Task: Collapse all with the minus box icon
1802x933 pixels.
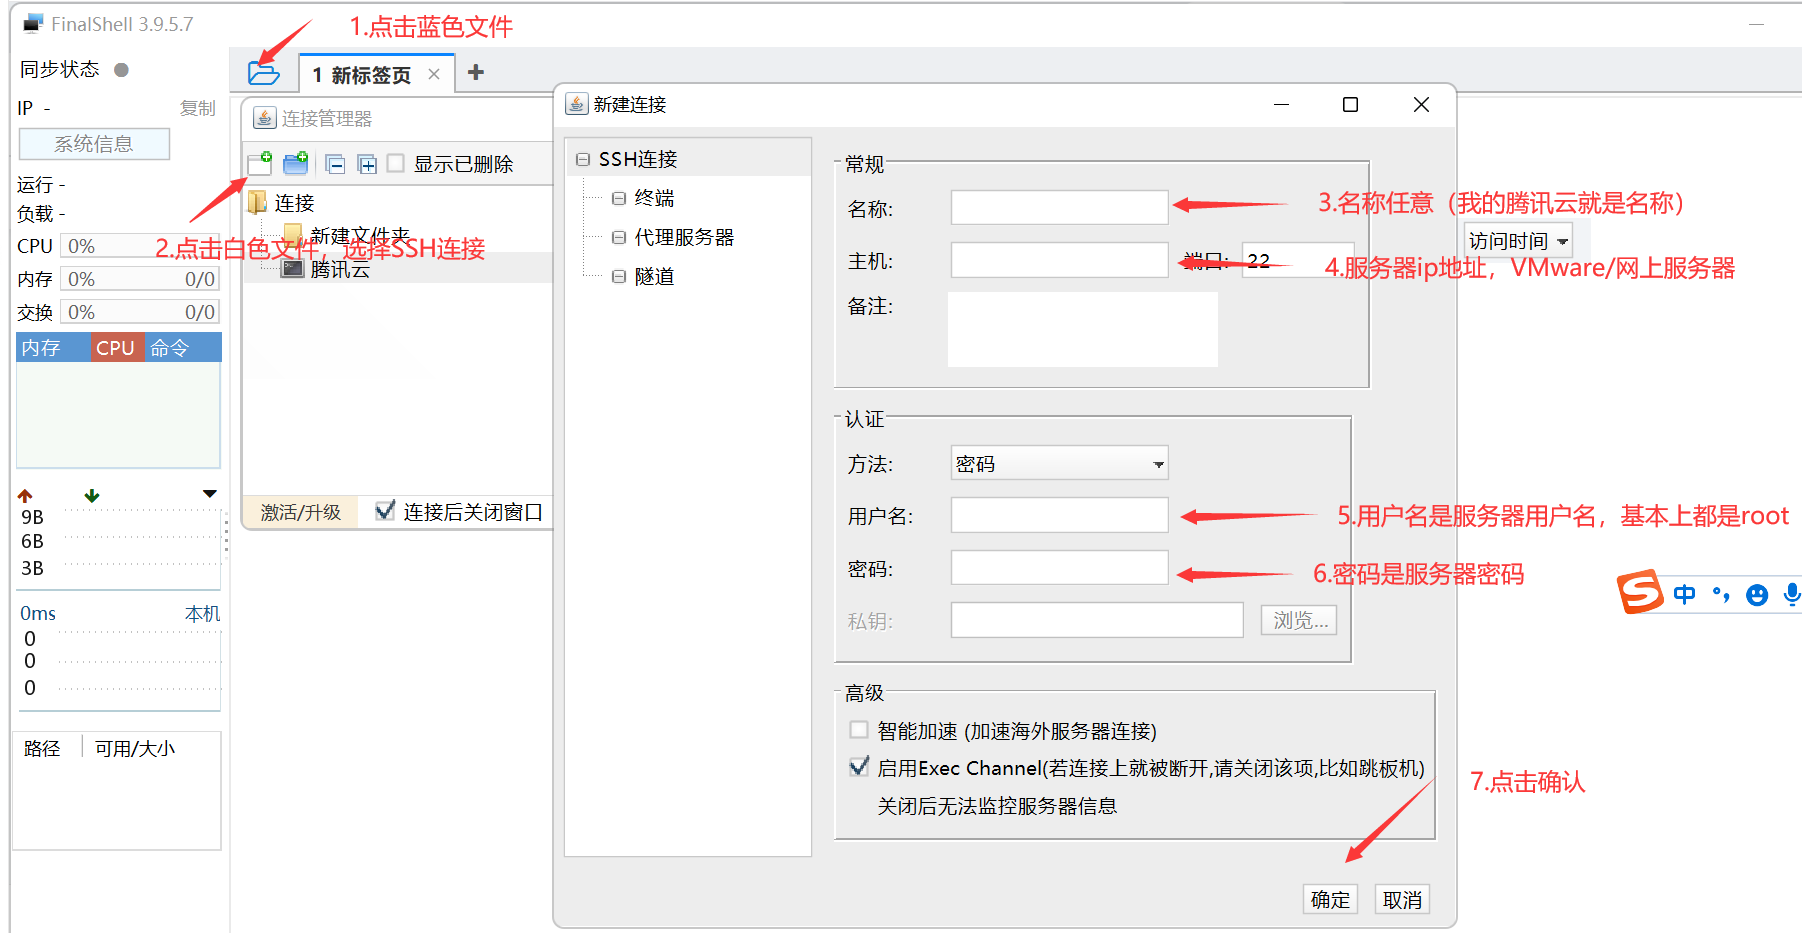Action: click(336, 164)
